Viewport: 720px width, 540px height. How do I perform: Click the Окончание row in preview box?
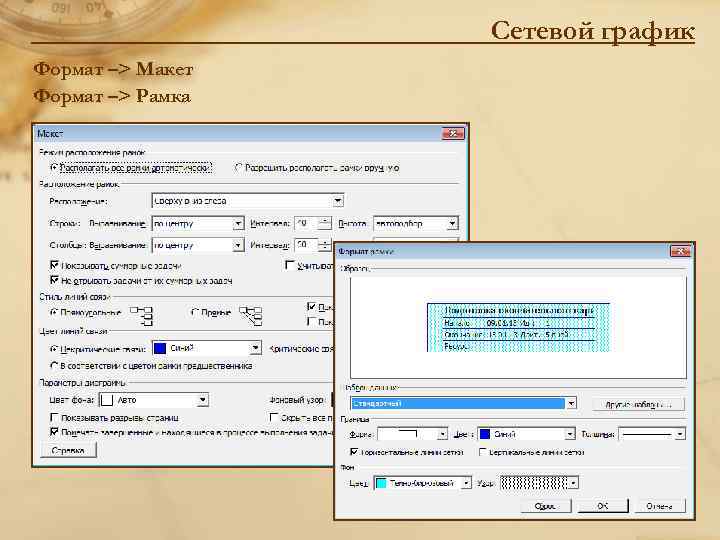click(x=518, y=335)
